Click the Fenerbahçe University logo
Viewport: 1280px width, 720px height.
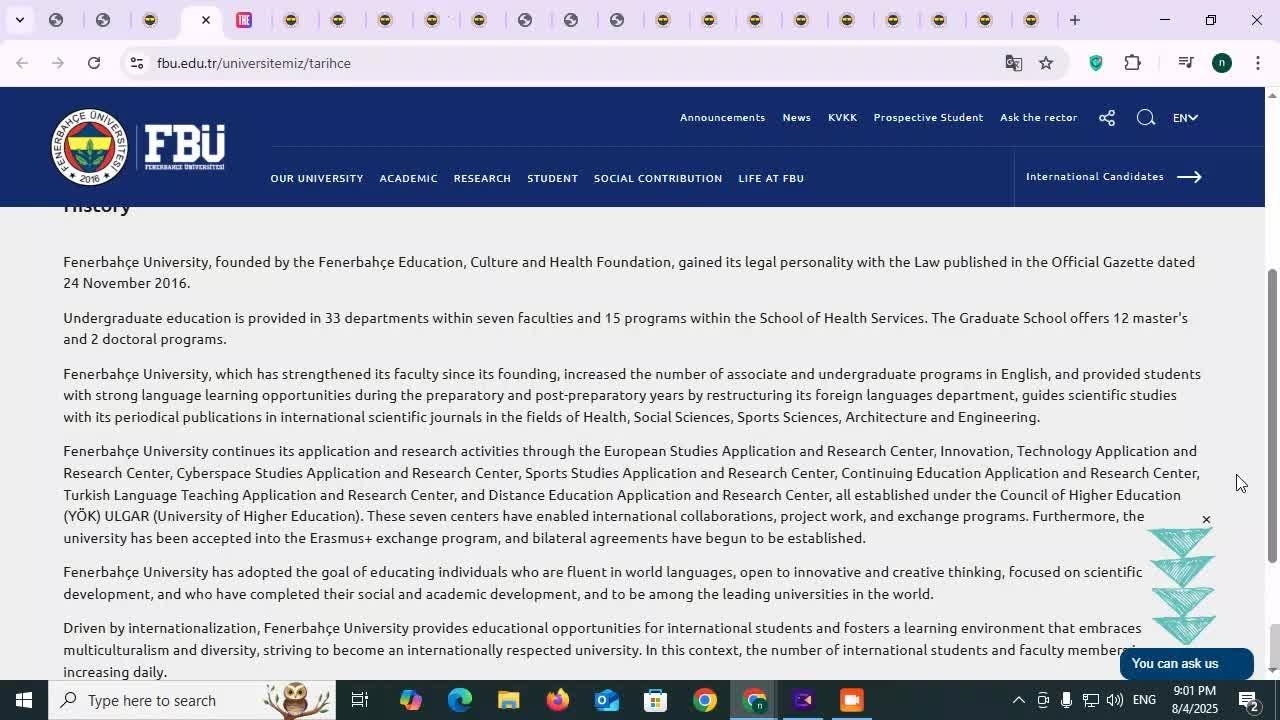point(138,147)
